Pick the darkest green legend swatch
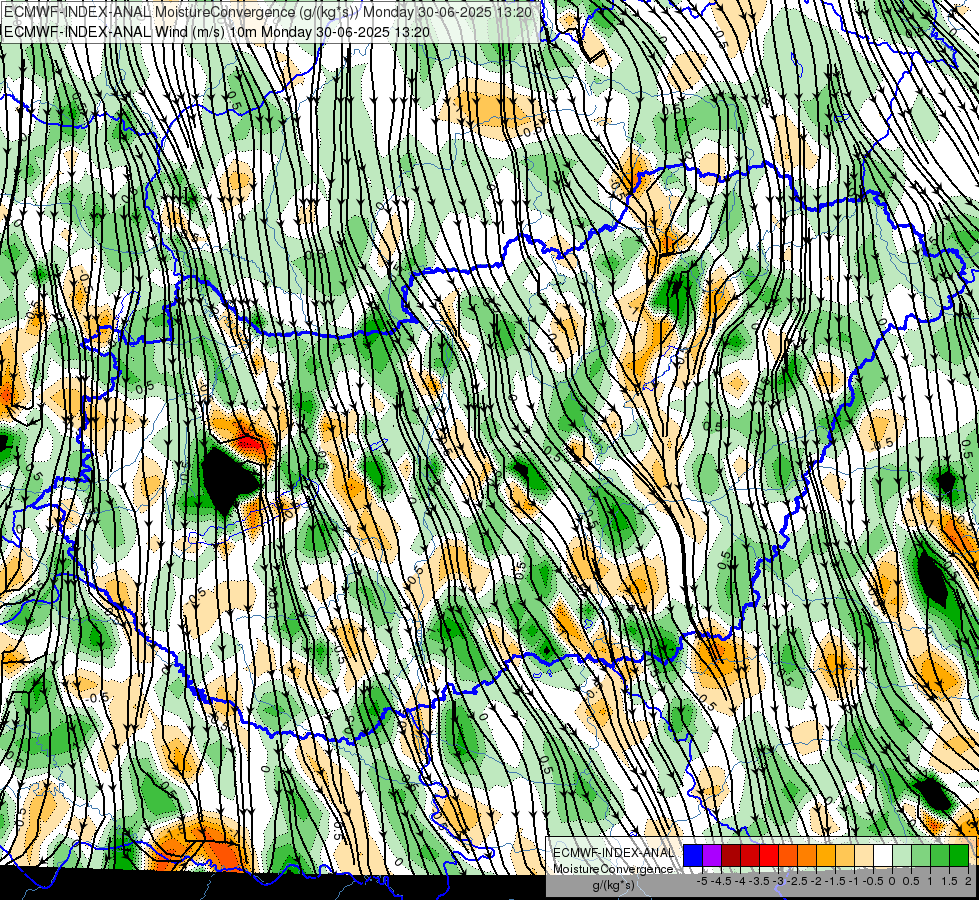 pyautogui.click(x=959, y=856)
